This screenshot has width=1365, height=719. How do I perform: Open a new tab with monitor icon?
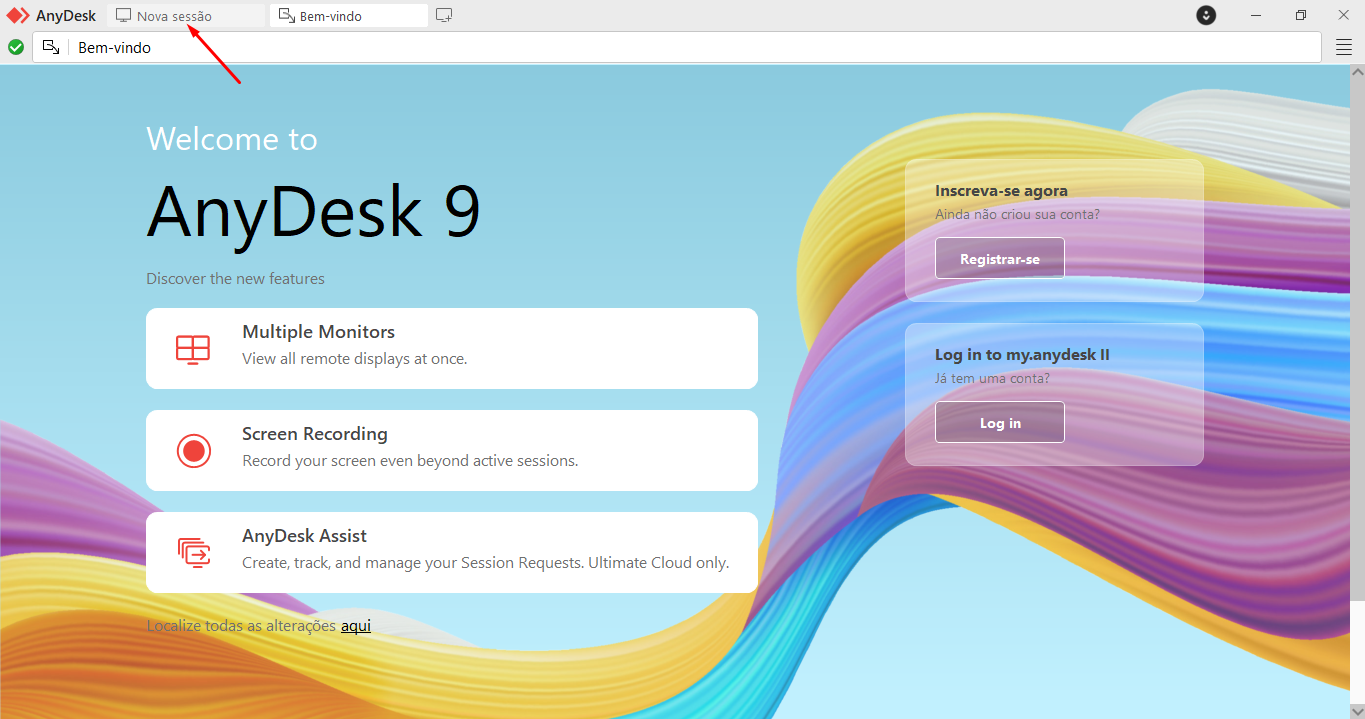445,15
